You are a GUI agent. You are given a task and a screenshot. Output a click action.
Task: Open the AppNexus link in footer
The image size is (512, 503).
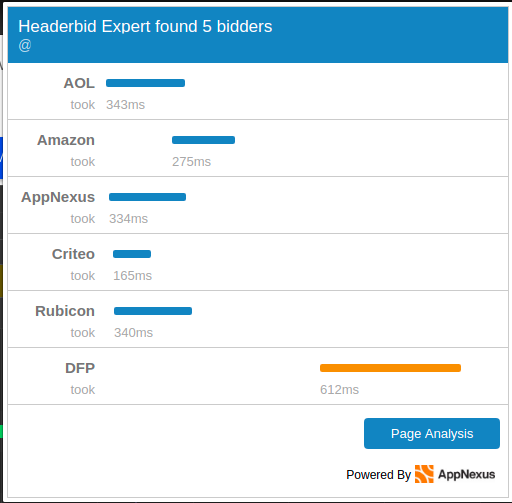pos(466,474)
